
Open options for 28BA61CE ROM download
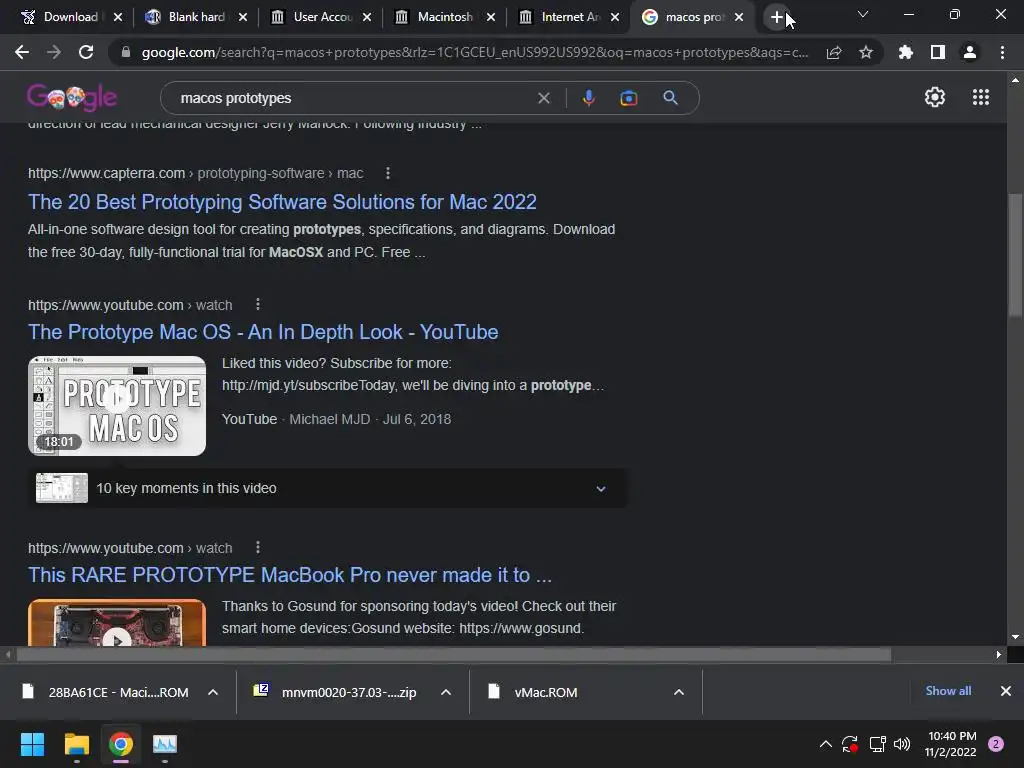point(213,692)
